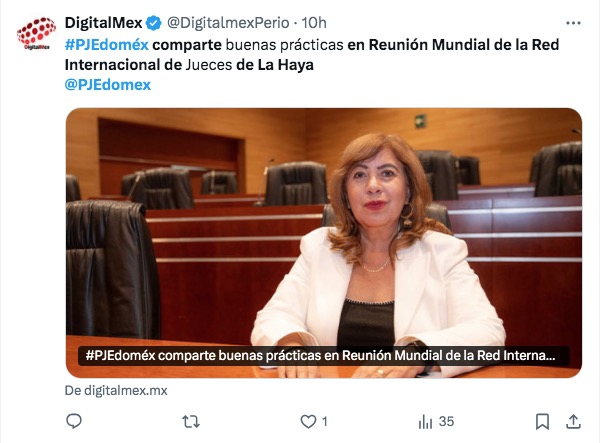Open the @DigitalmexPerio handle link

click(228, 23)
